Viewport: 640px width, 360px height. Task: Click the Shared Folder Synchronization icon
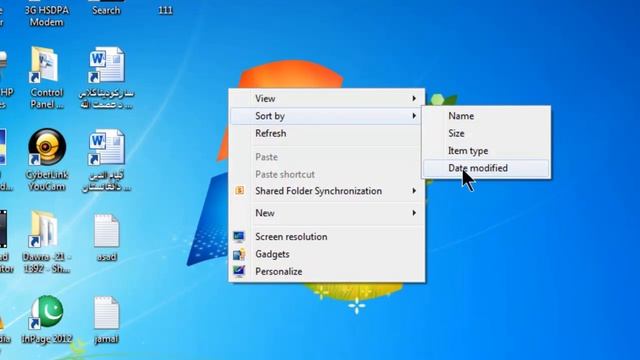240,191
